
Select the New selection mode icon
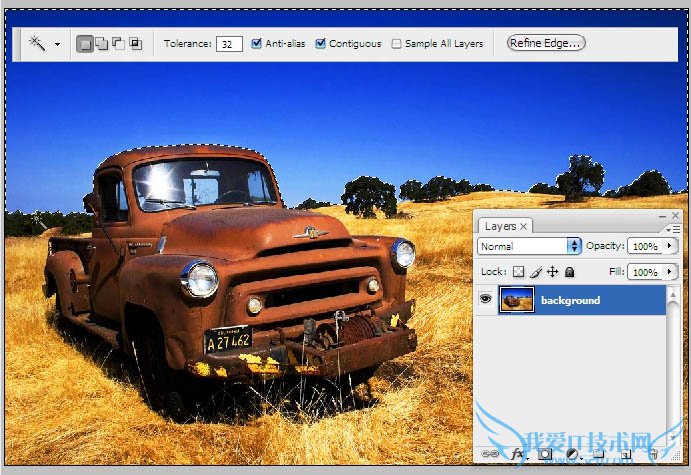(x=85, y=44)
